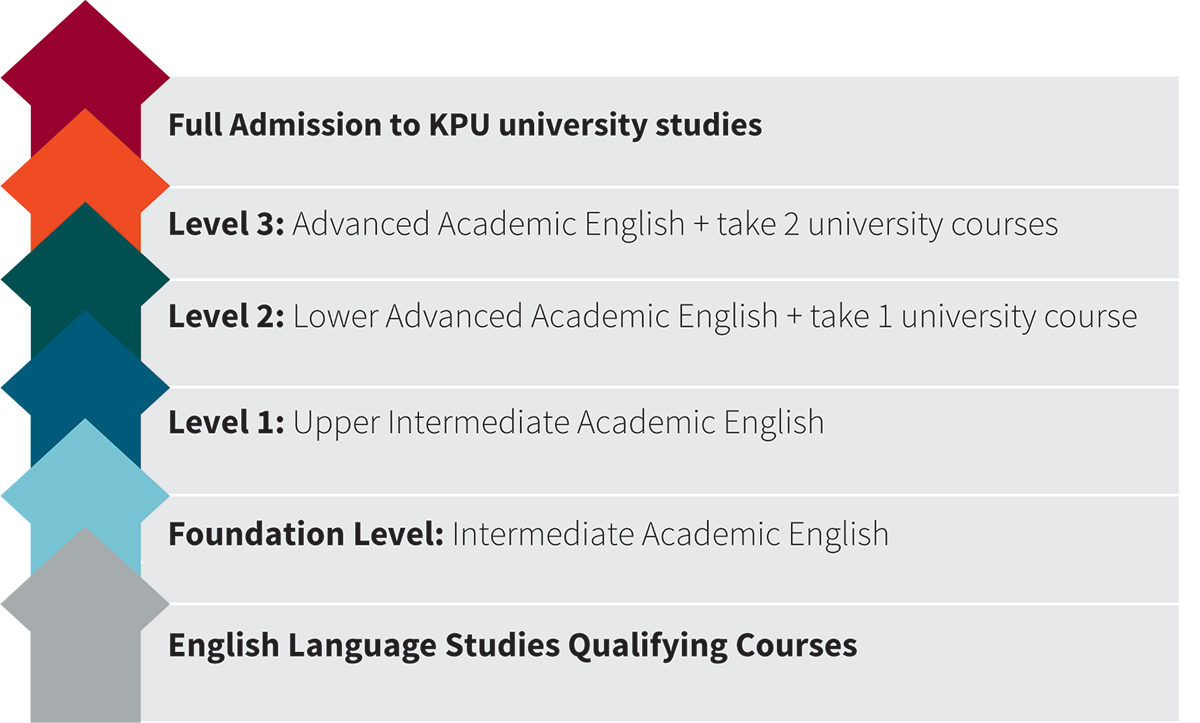Image resolution: width=1200 pixels, height=723 pixels.
Task: Select "Advanced Academic English" in Level 3 row
Action: [x=488, y=224]
